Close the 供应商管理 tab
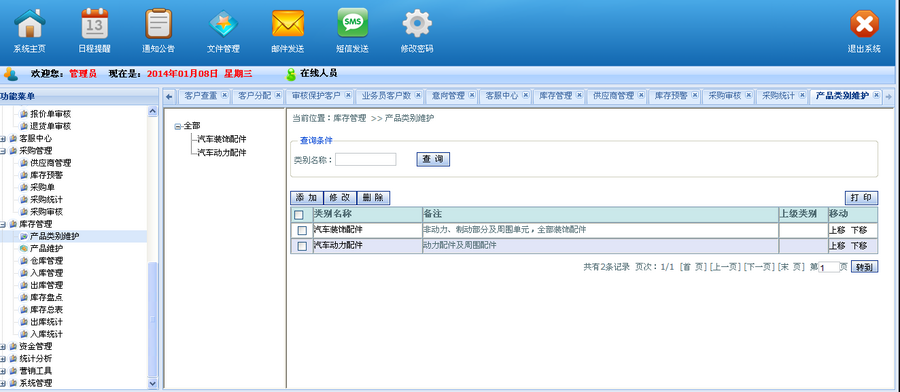Image resolution: width=900 pixels, height=392 pixels. click(641, 95)
